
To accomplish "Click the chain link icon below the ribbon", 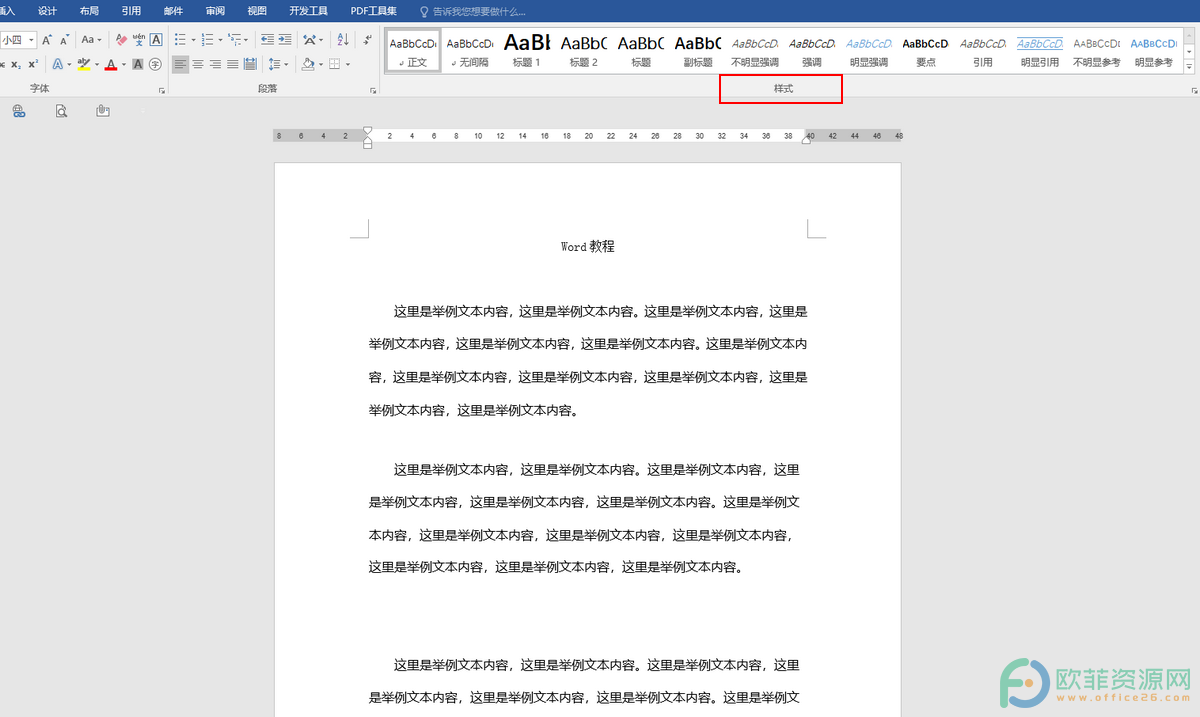I will (x=19, y=111).
